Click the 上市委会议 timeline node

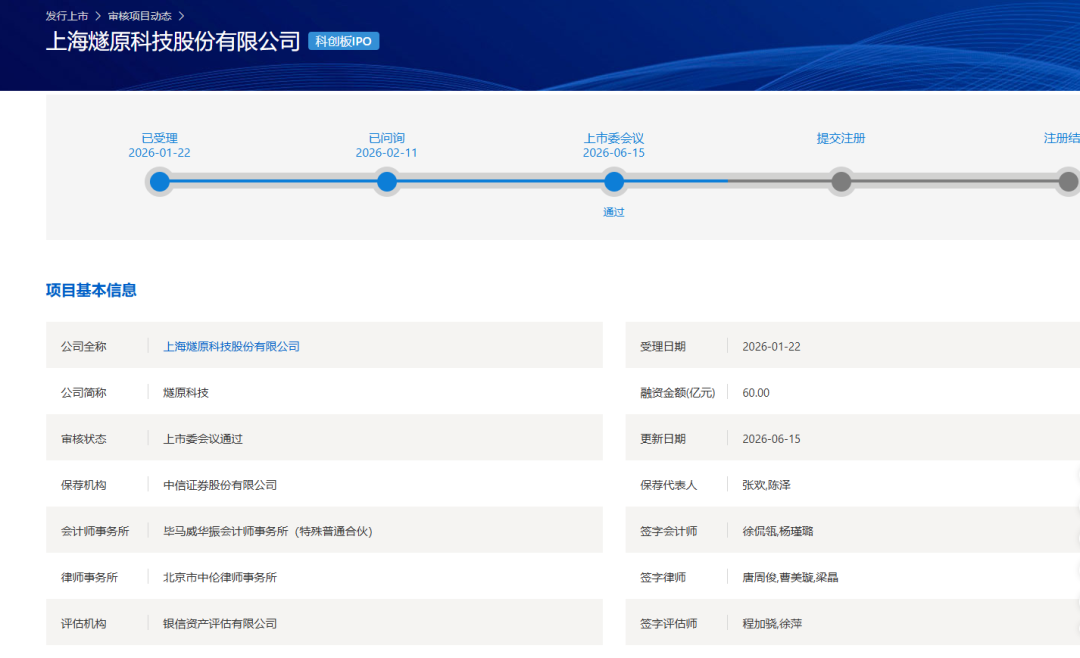pyautogui.click(x=614, y=182)
